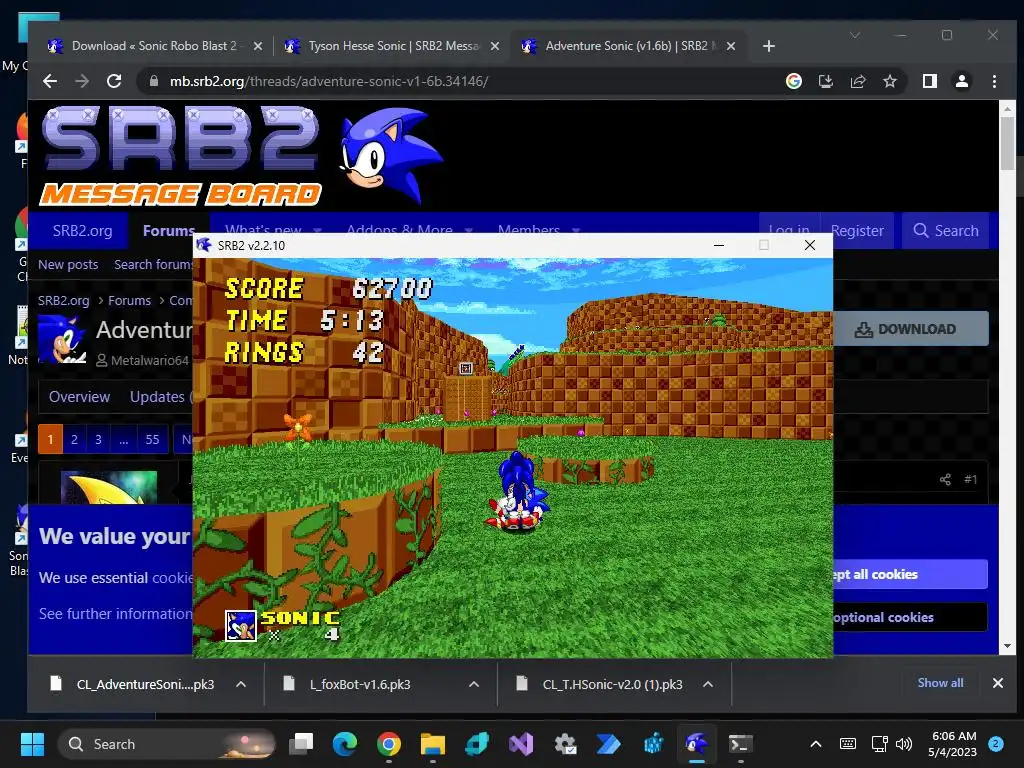
Task: Click the New posts link
Action: tap(68, 264)
